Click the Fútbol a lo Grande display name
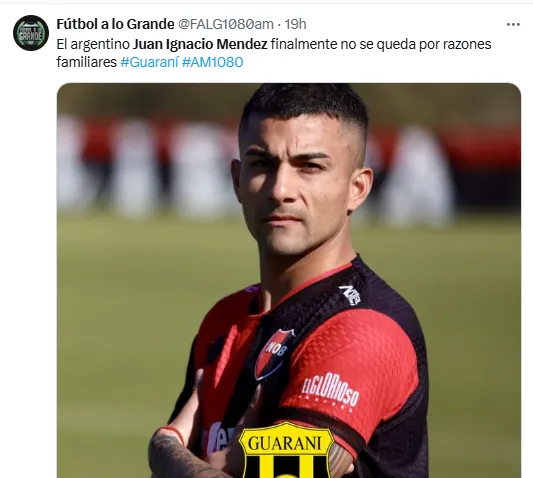 [115, 24]
